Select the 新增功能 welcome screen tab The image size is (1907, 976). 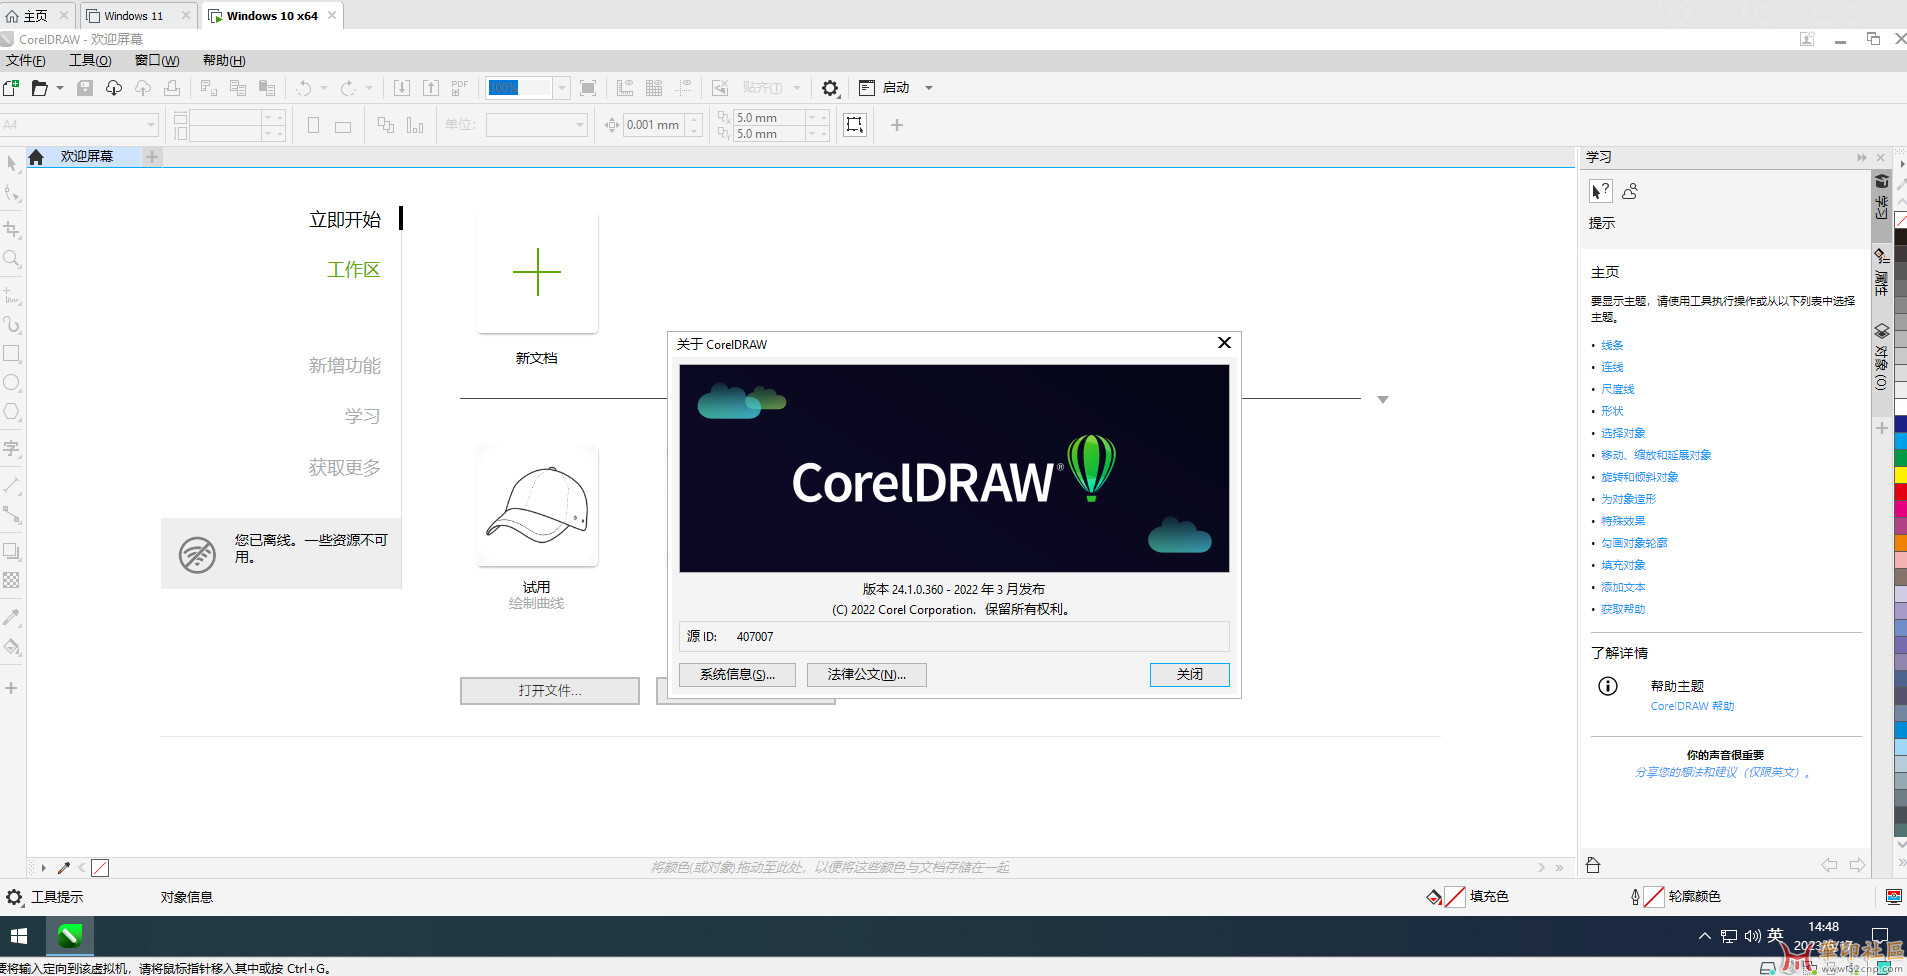tap(345, 366)
